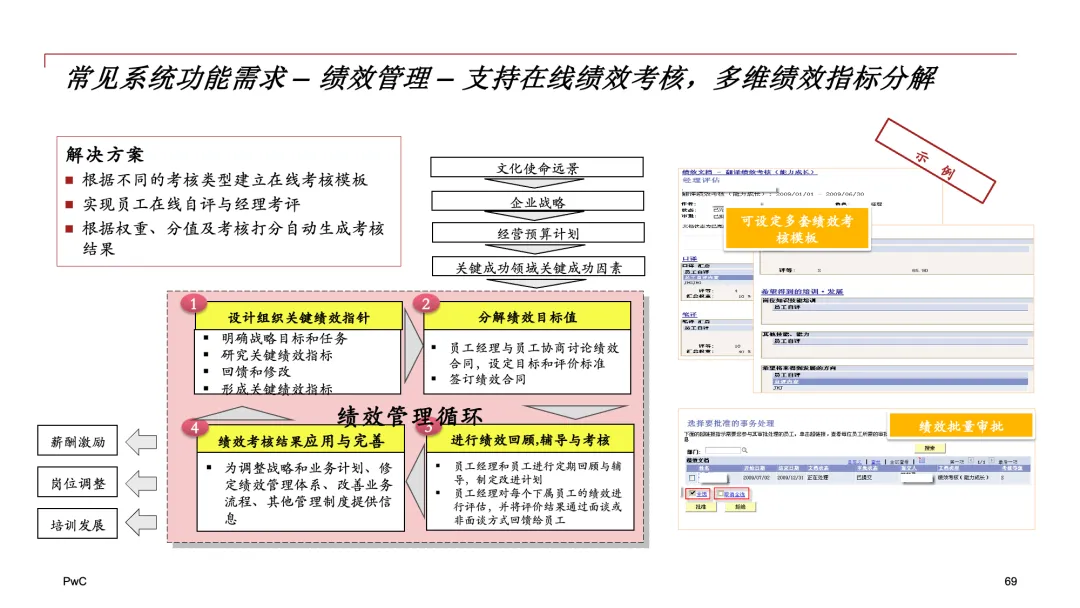The height and width of the screenshot is (608, 1080).
Task: Click the bullet 回馈和修改
Action: point(256,371)
